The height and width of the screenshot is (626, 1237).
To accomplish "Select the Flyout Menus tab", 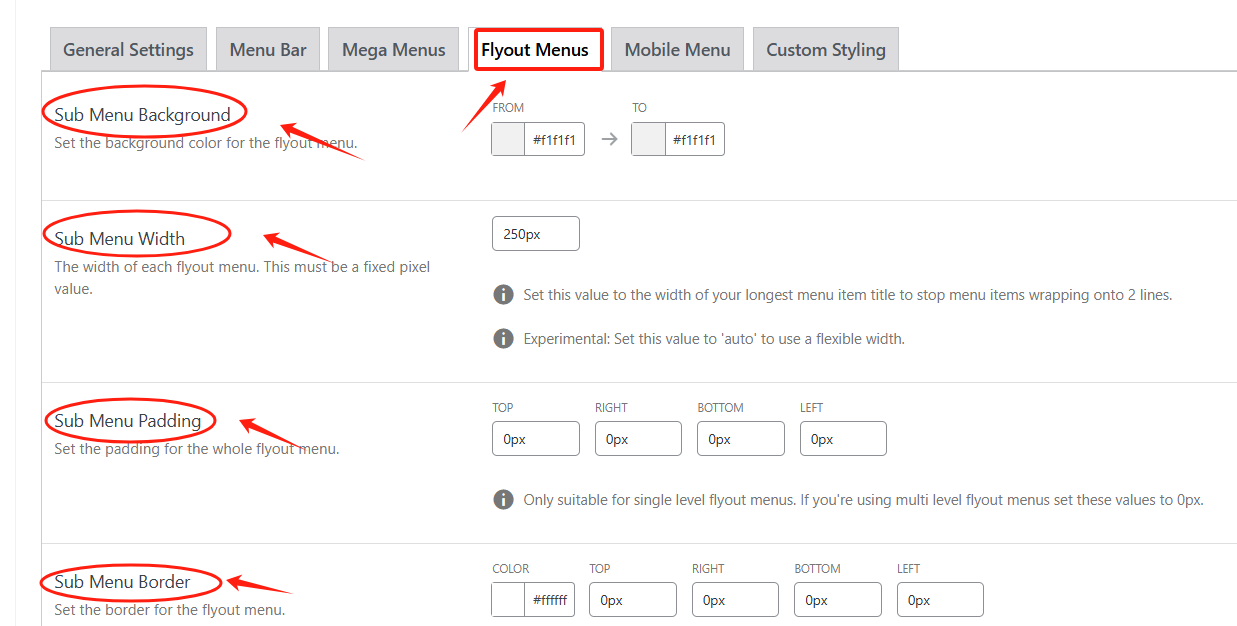I will tap(538, 48).
